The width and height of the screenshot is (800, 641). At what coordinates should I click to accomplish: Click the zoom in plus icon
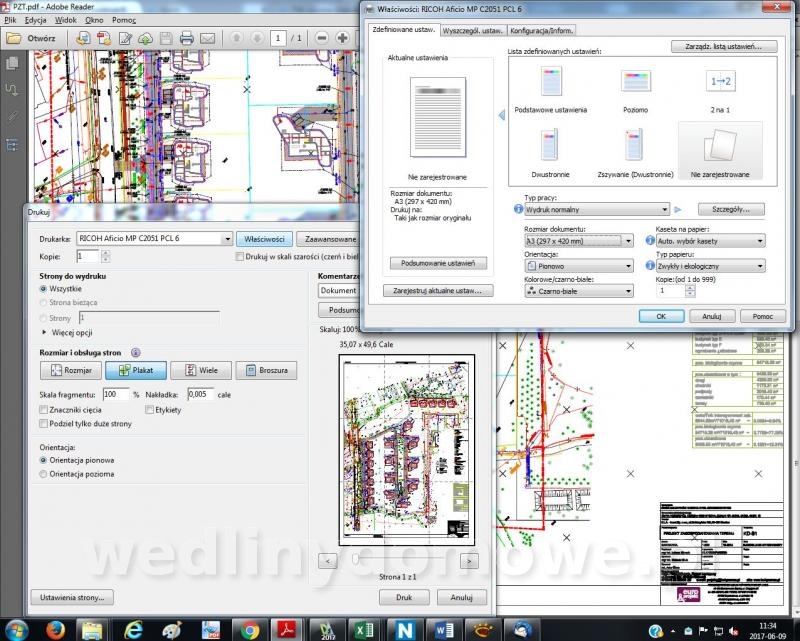pyautogui.click(x=342, y=38)
